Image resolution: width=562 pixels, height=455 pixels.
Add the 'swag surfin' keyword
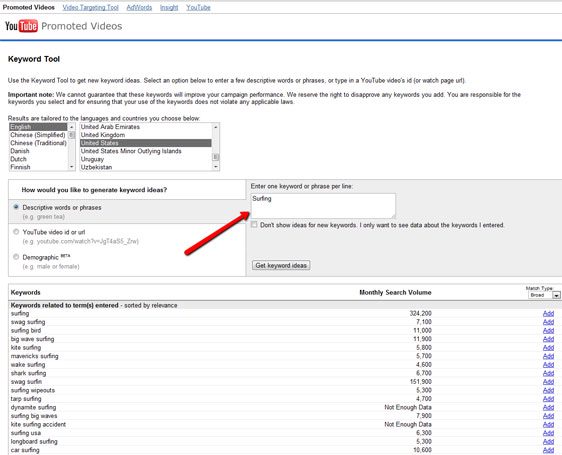click(548, 382)
